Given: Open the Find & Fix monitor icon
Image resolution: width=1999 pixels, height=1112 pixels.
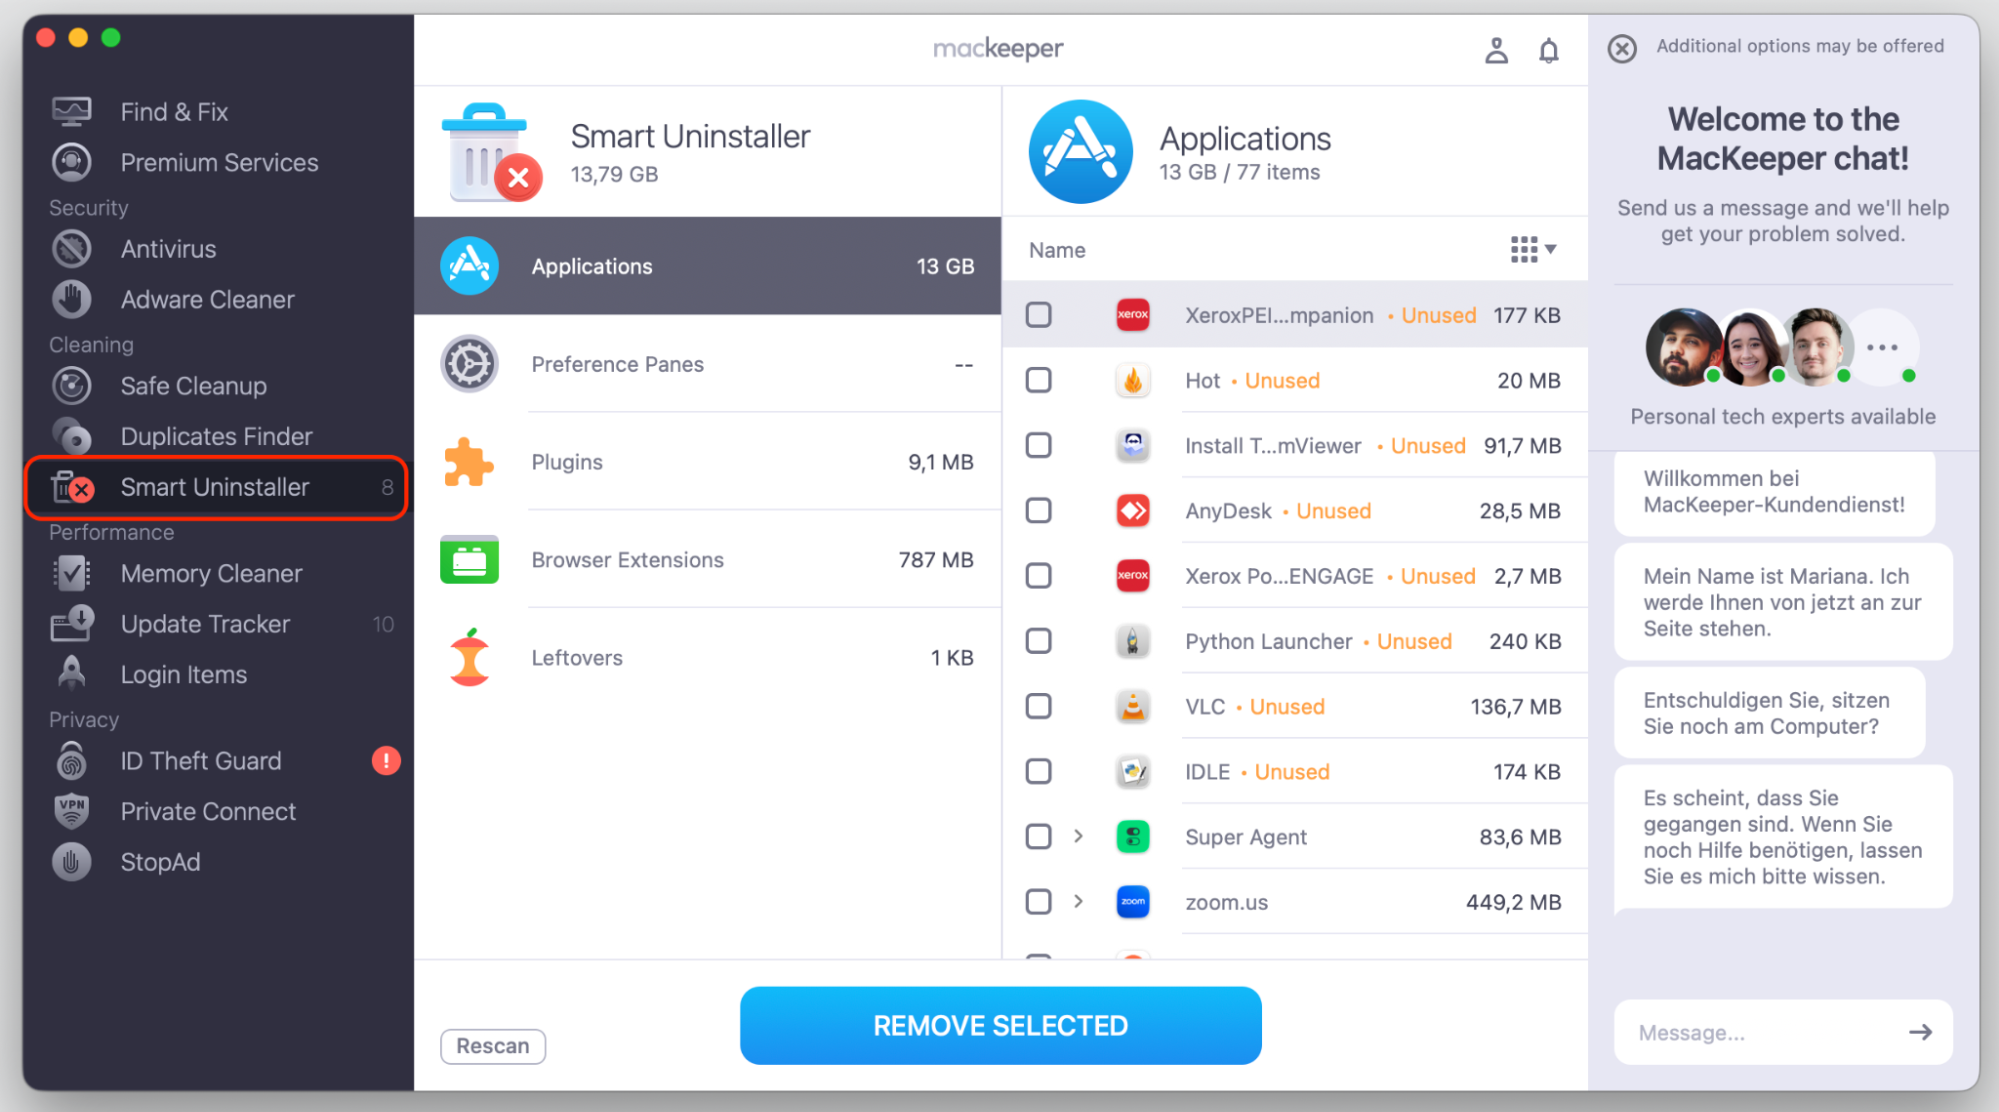Looking at the screenshot, I should 71,111.
